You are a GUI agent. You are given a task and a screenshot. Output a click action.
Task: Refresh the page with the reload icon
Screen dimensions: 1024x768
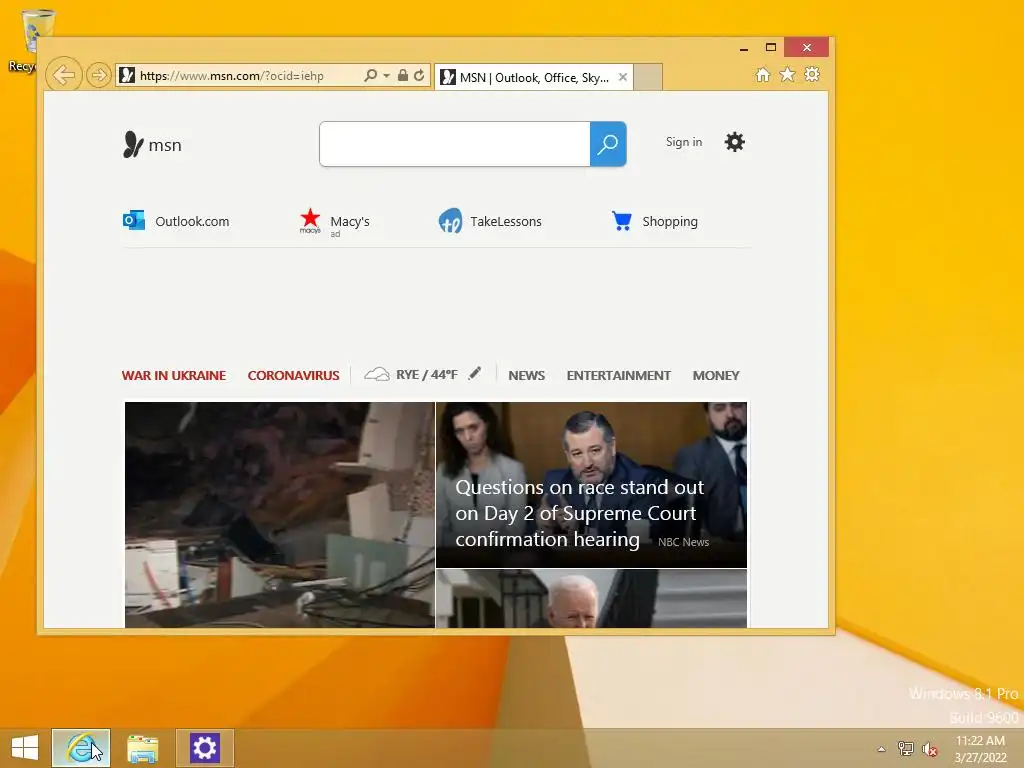point(419,75)
